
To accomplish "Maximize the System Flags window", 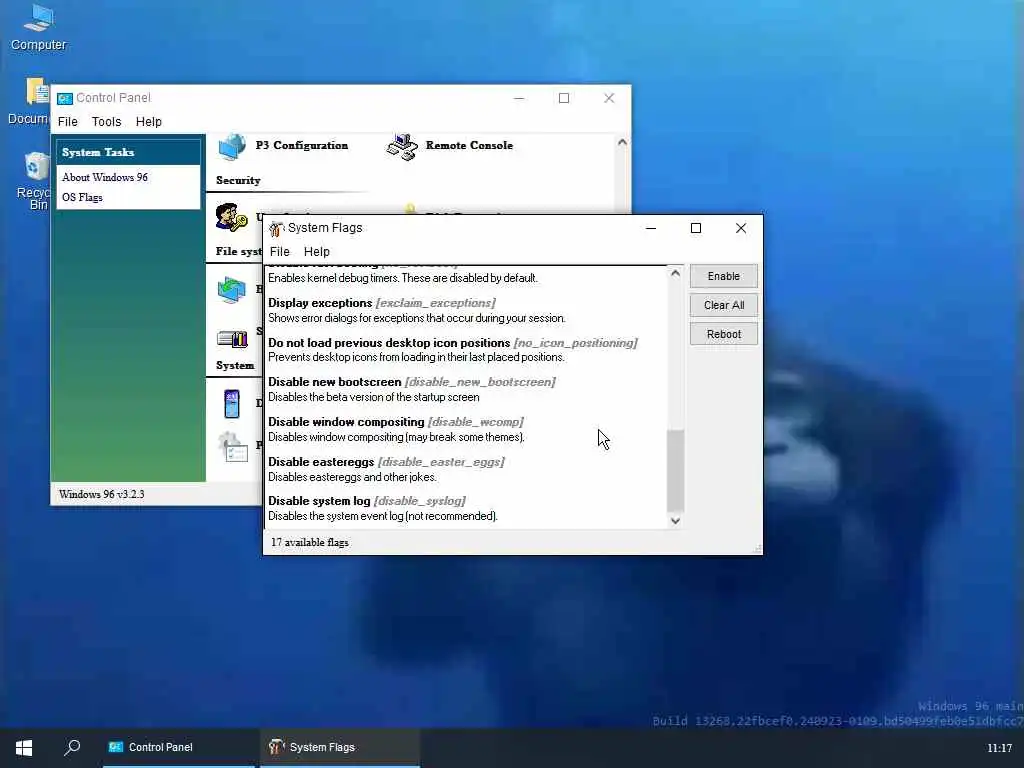I will tap(696, 228).
